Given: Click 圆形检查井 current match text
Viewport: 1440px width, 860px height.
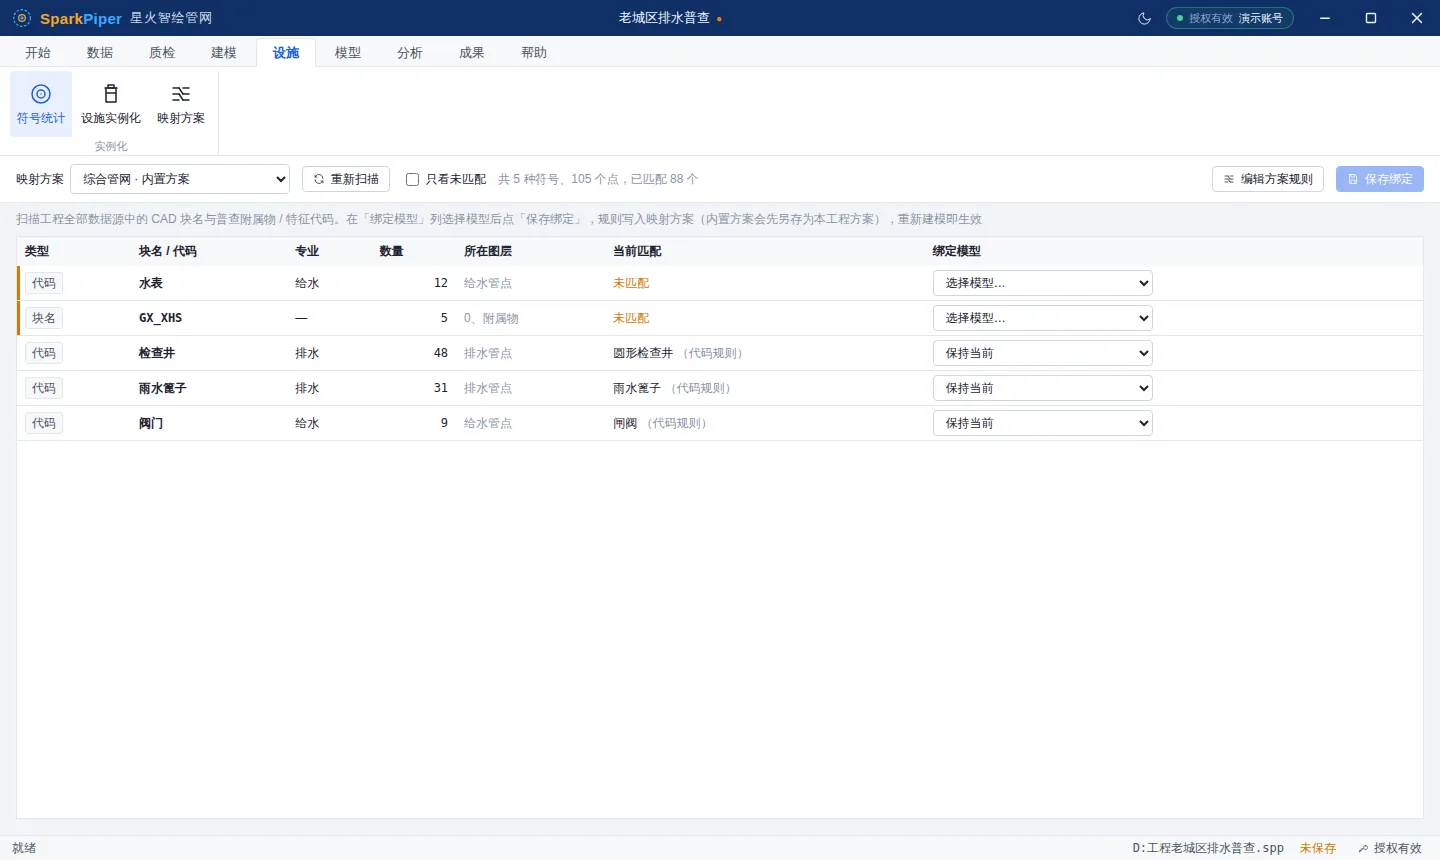Looking at the screenshot, I should (643, 353).
